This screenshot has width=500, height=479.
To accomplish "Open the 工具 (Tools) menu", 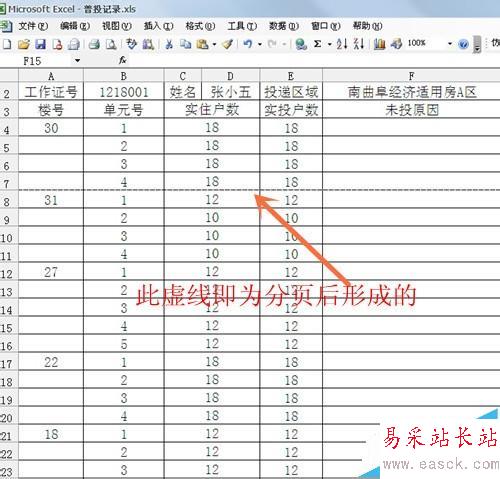I will coord(242,26).
